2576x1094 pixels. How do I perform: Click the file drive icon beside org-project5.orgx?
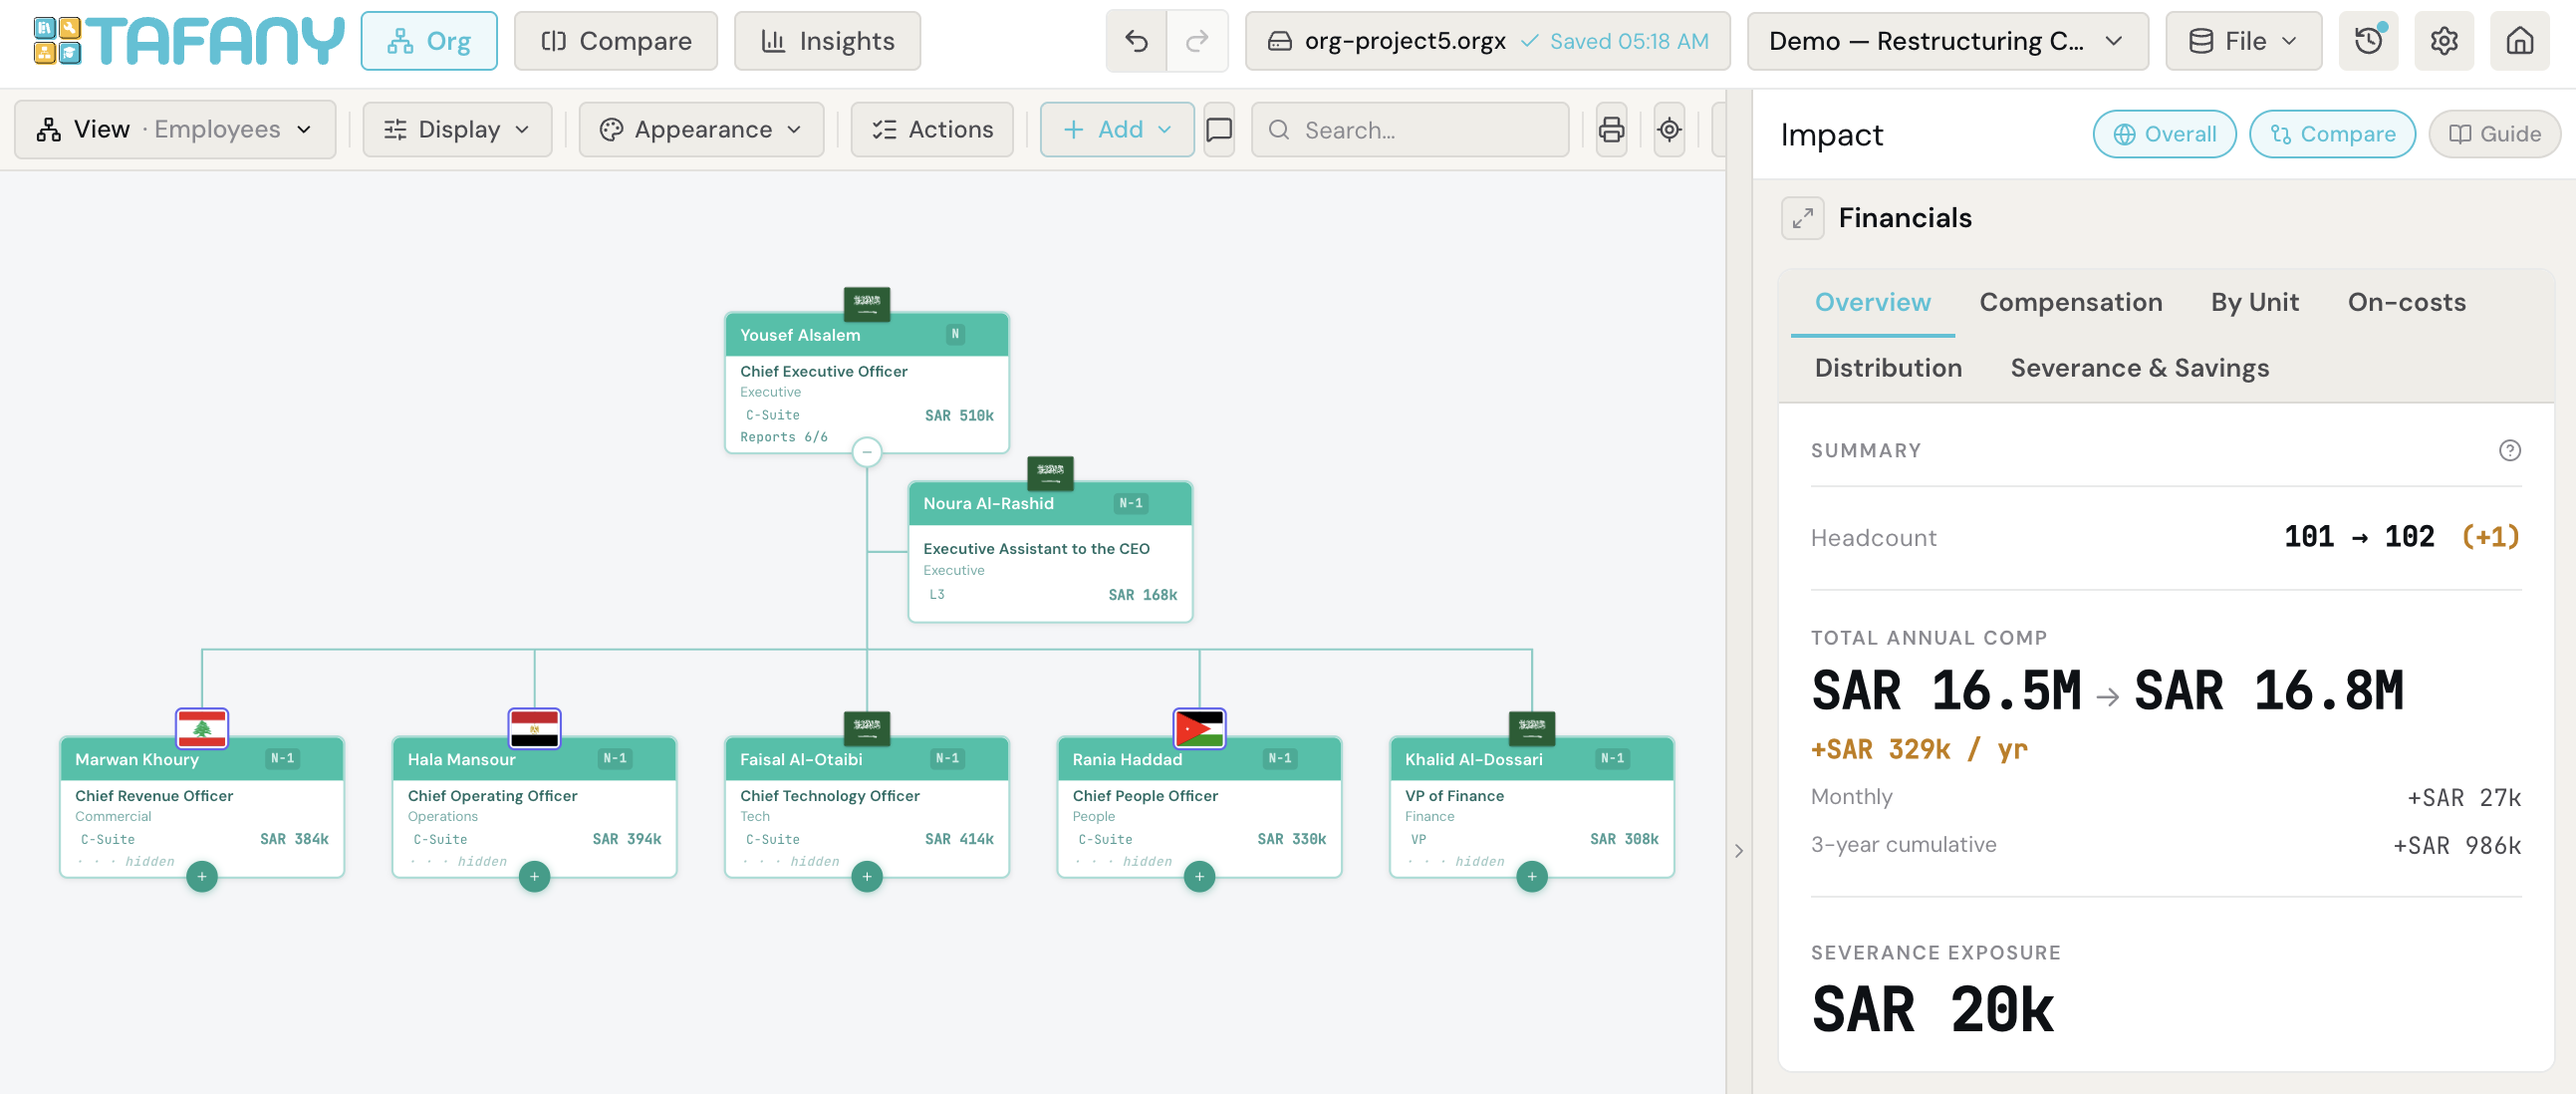[x=1280, y=41]
